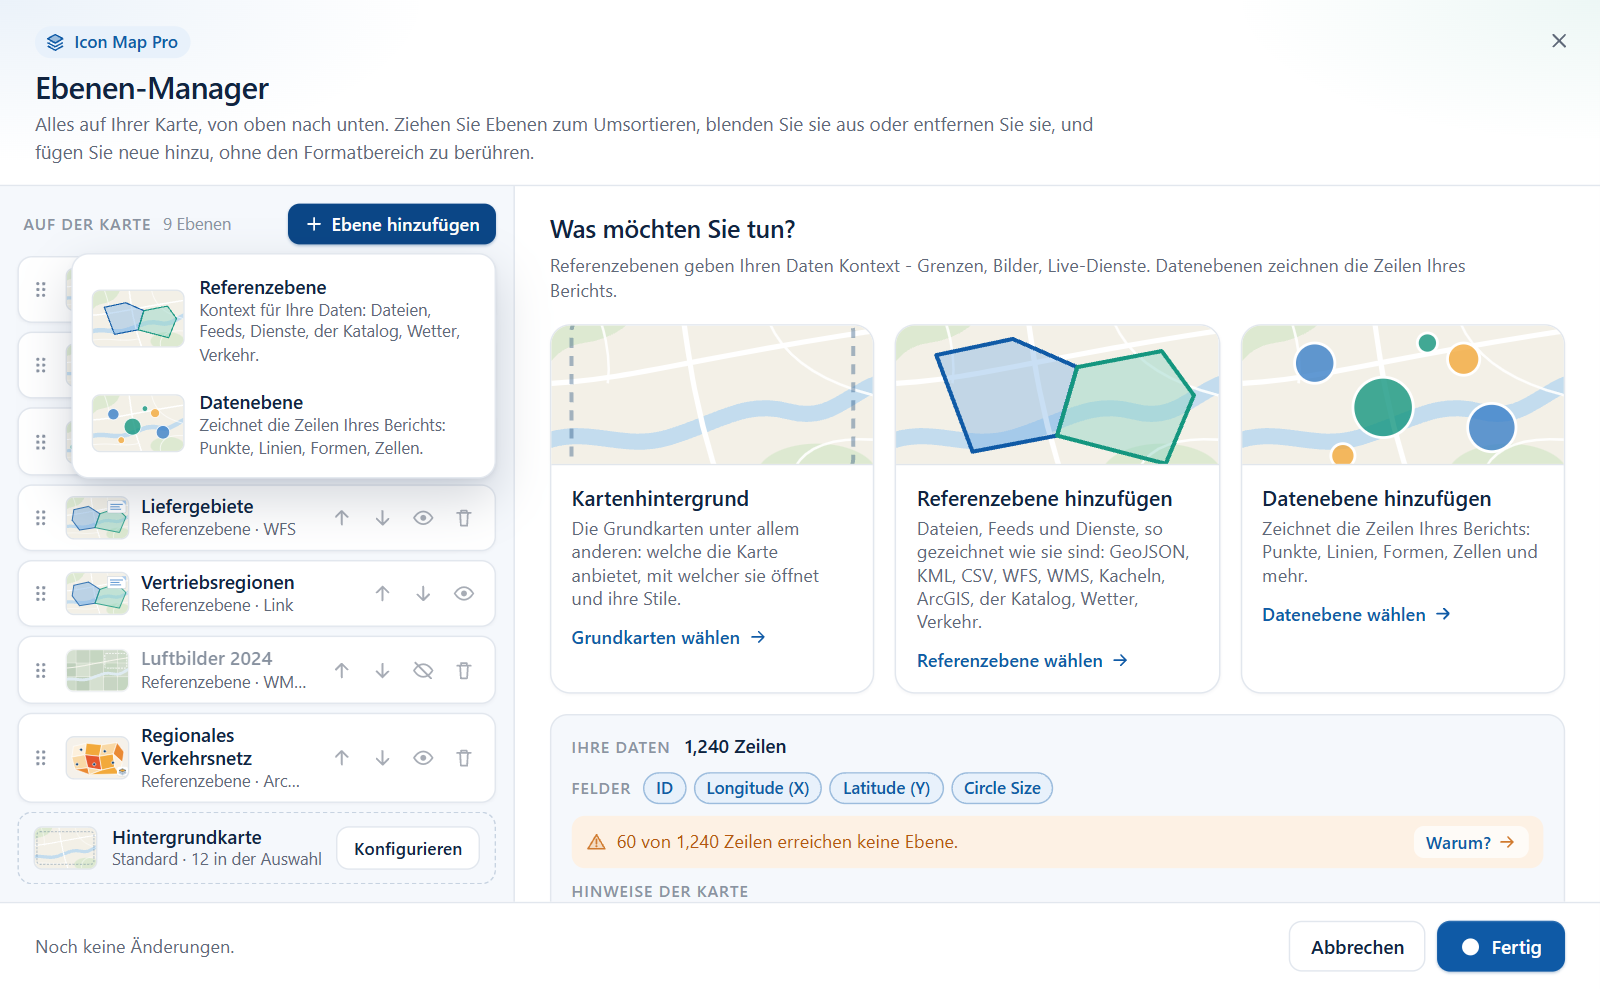This screenshot has width=1600, height=989.
Task: Choose Datenebene from the add menu
Action: click(284, 424)
